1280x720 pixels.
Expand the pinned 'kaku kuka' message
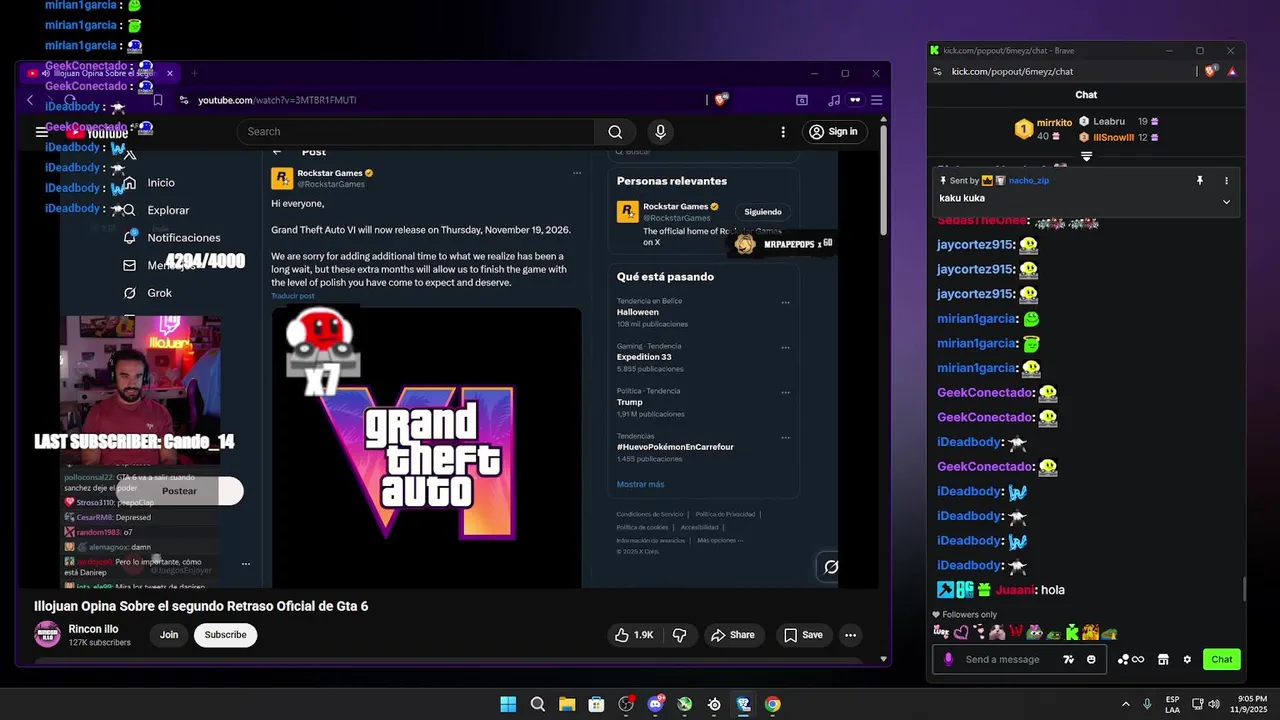pos(1226,201)
